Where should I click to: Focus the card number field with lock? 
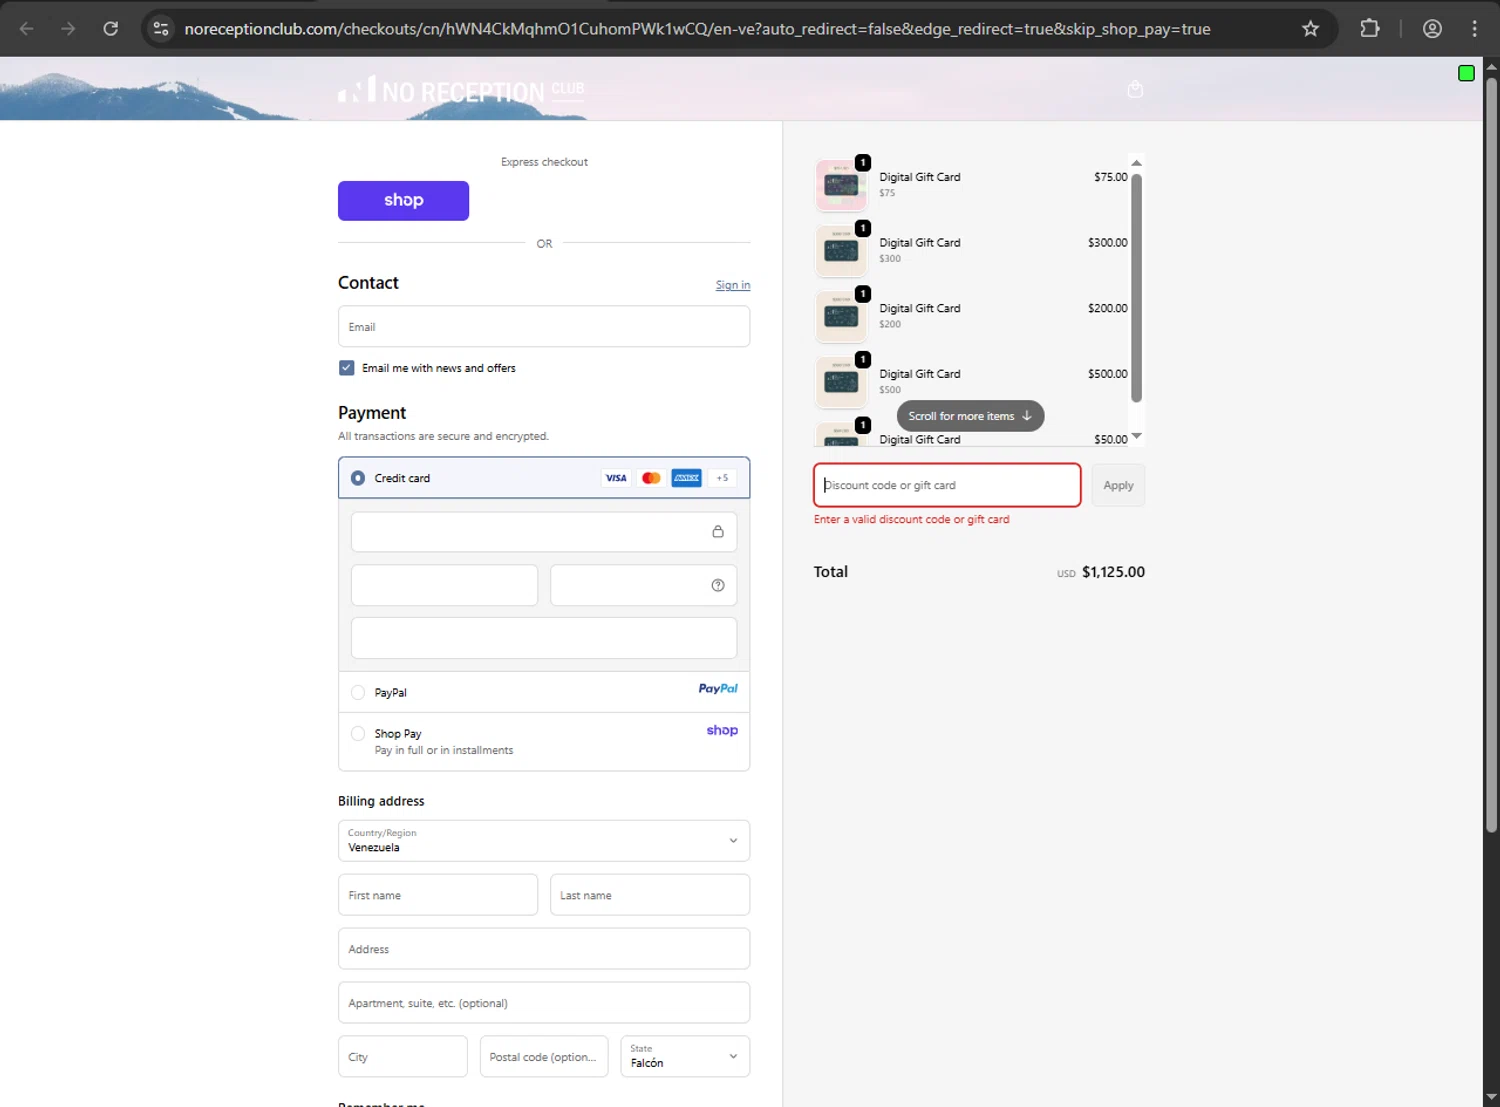[x=544, y=532]
